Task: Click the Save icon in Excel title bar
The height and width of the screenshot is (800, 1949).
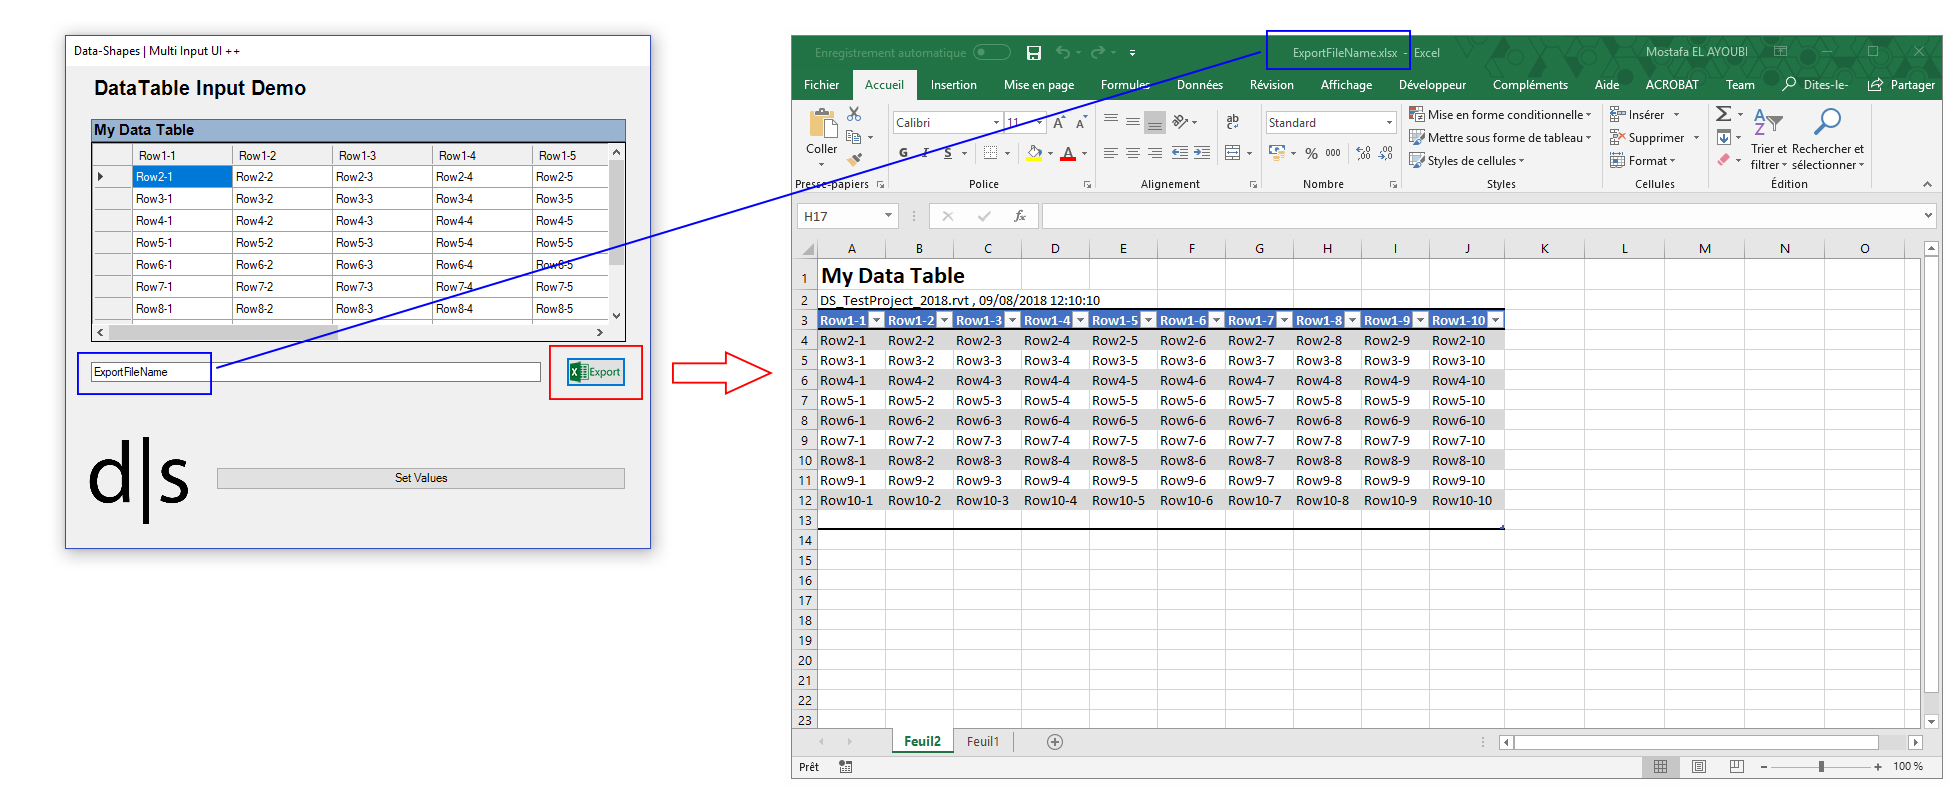Action: click(x=1034, y=53)
